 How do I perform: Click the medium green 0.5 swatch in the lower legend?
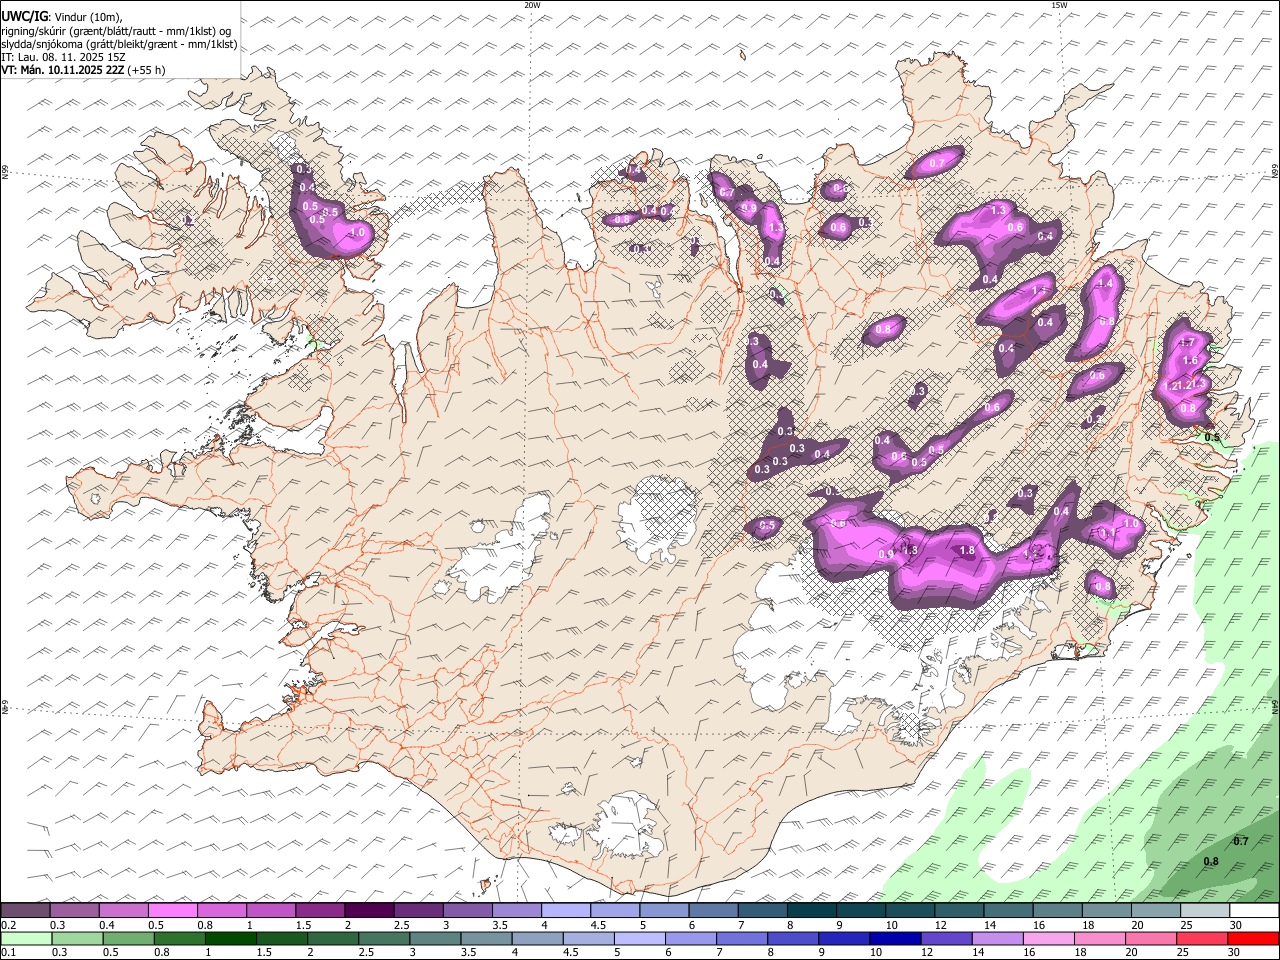point(128,939)
